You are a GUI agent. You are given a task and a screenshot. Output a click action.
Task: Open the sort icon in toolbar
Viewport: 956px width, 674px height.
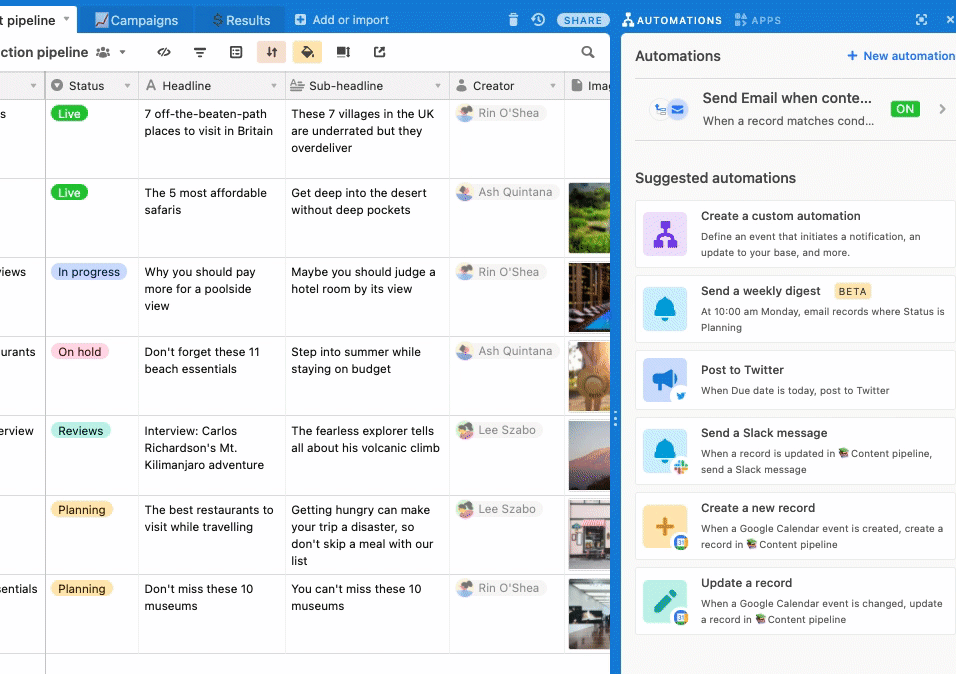[x=271, y=52]
